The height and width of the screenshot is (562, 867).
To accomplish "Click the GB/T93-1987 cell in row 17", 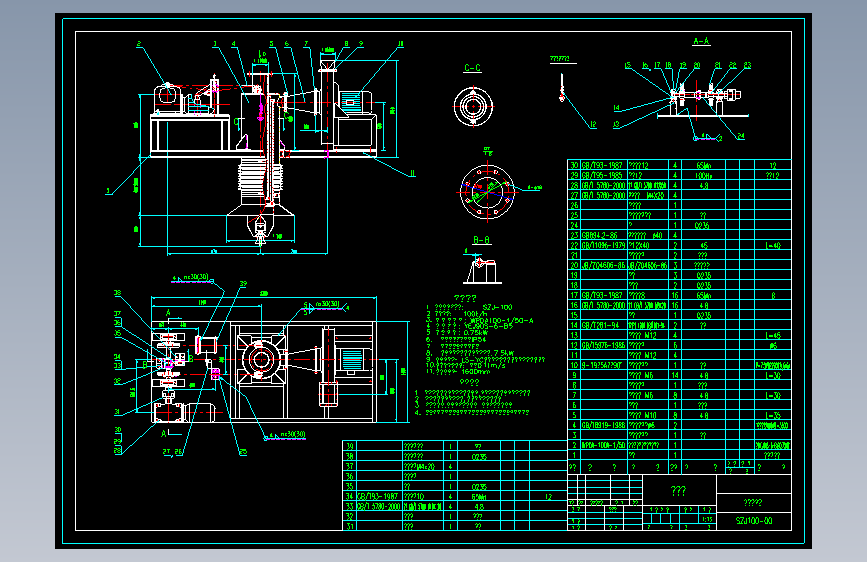I will click(602, 295).
